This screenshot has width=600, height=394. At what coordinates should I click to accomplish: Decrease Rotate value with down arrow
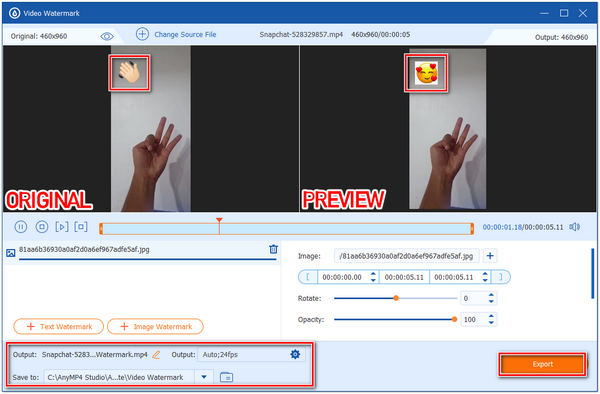tap(491, 302)
